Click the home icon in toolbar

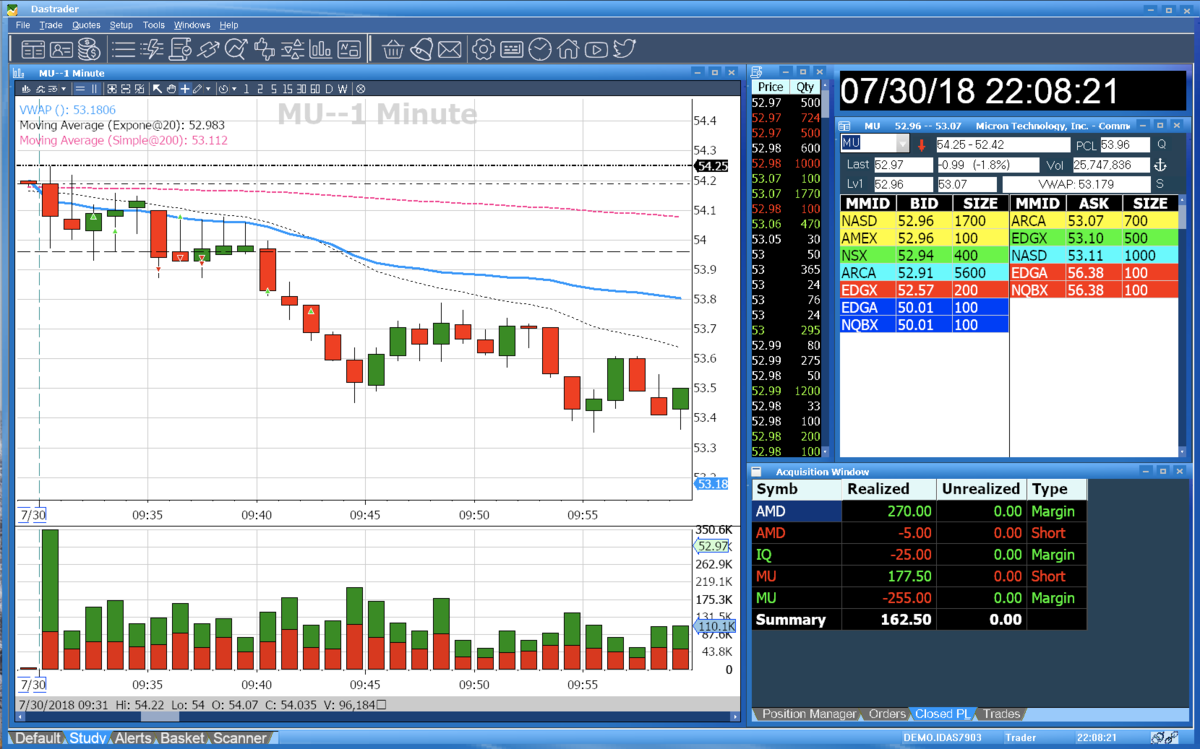pyautogui.click(x=568, y=48)
